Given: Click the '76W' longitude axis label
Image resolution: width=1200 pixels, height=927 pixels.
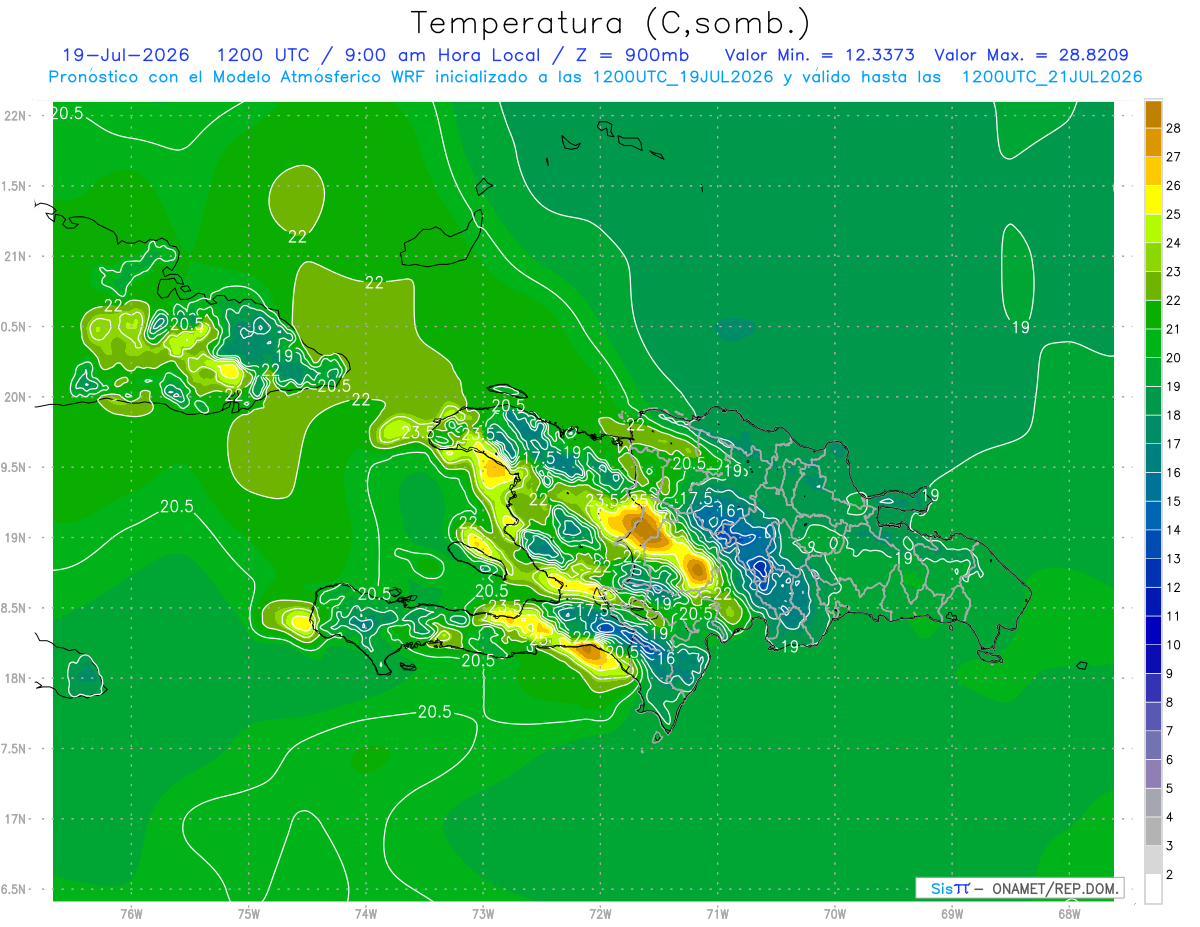Looking at the screenshot, I should pyautogui.click(x=131, y=913).
